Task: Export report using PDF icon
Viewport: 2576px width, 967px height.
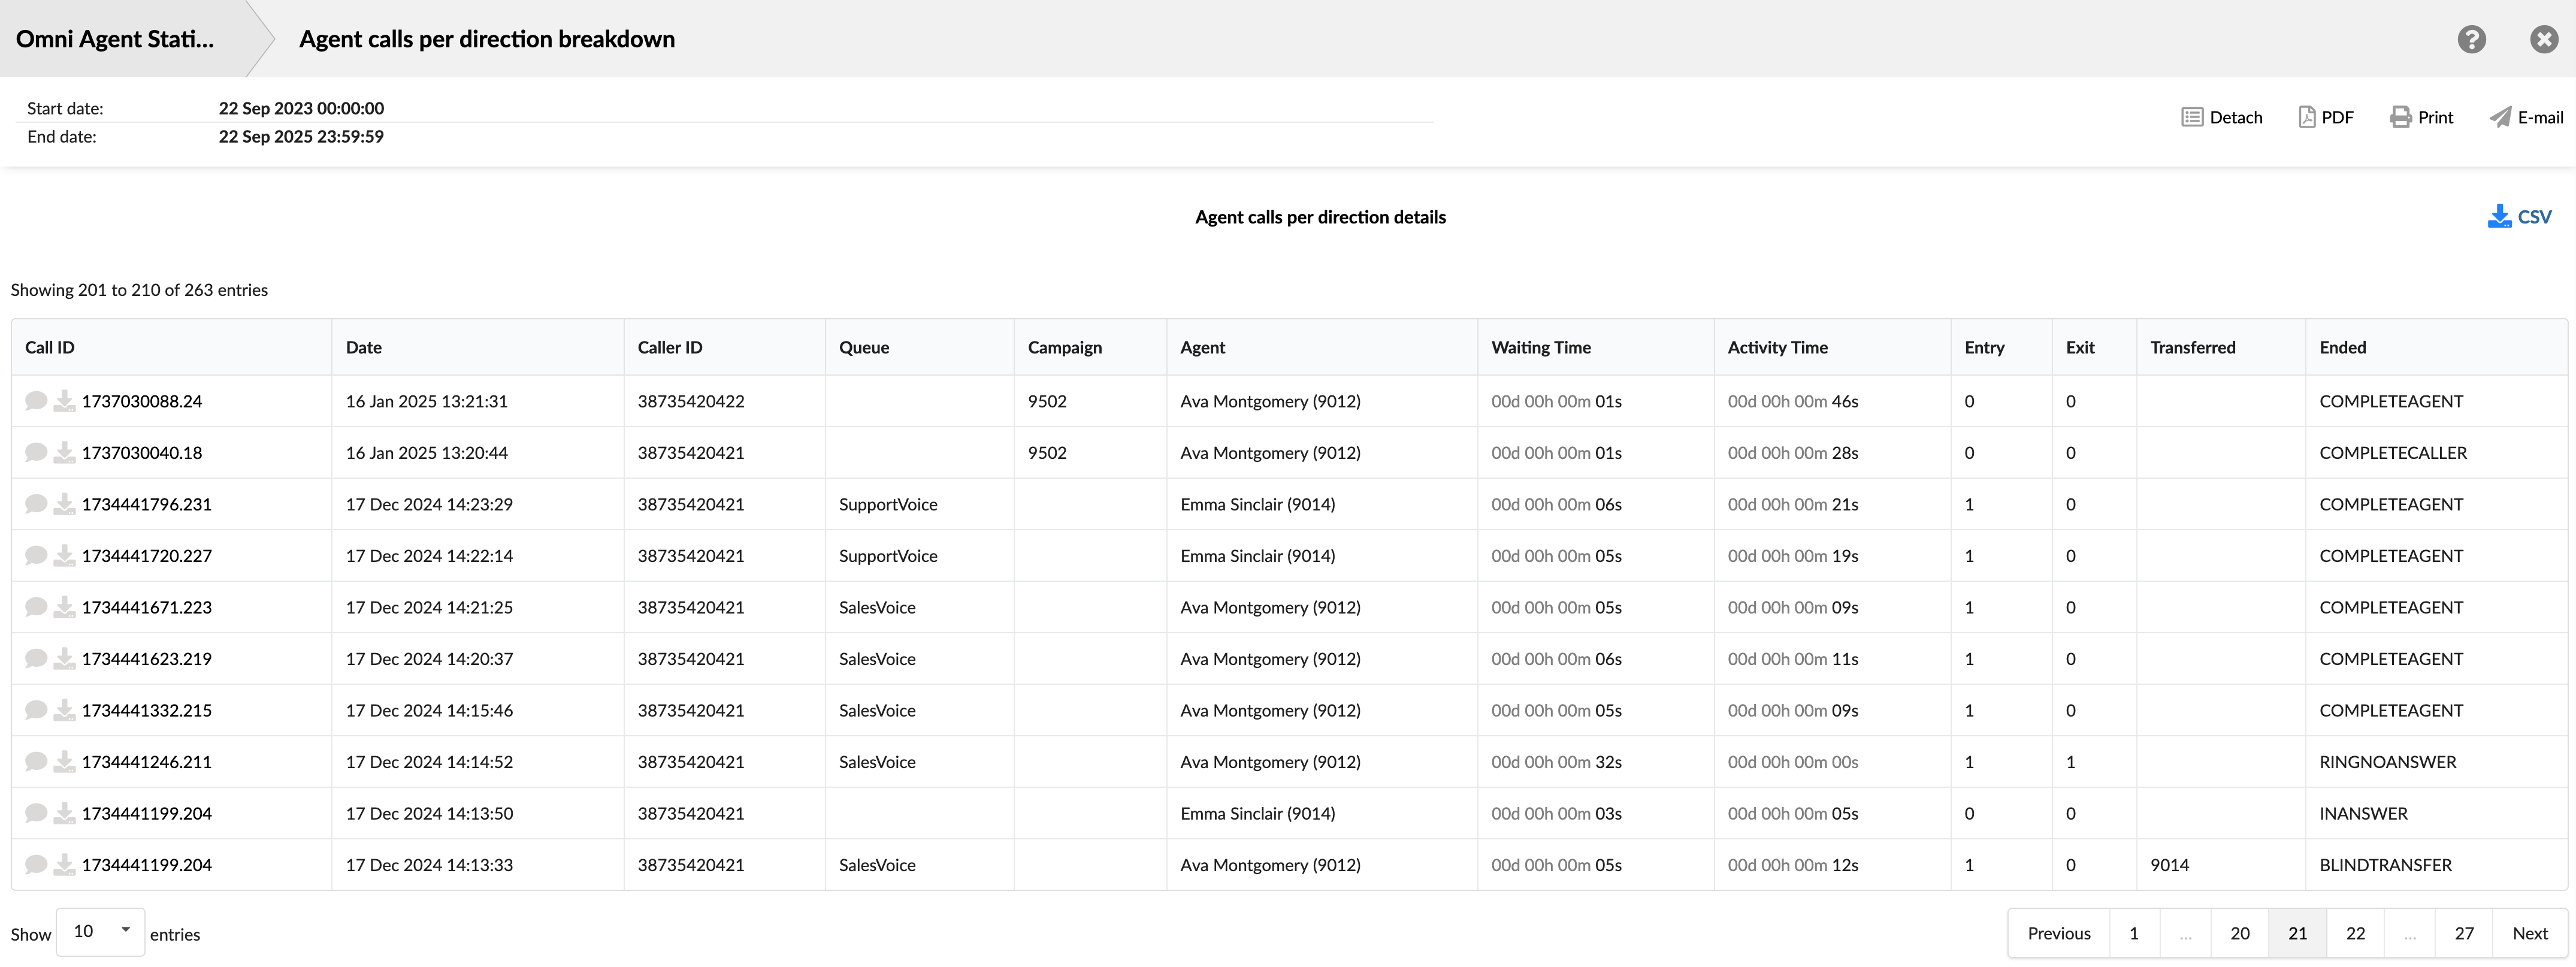Action: point(2307,117)
